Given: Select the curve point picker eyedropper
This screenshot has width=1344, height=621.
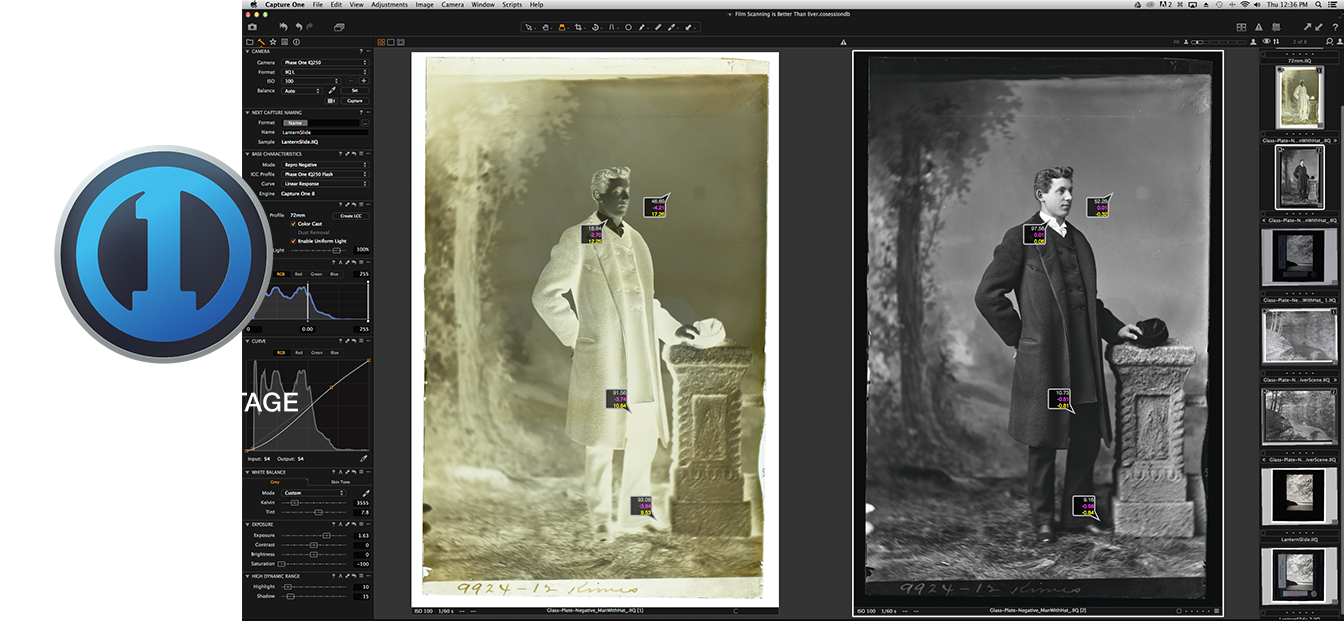Looking at the screenshot, I should point(364,459).
